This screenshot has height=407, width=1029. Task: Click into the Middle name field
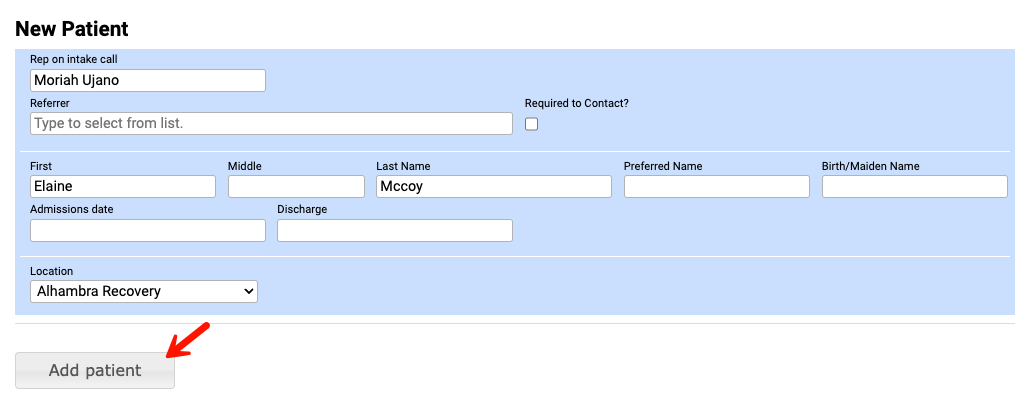296,186
